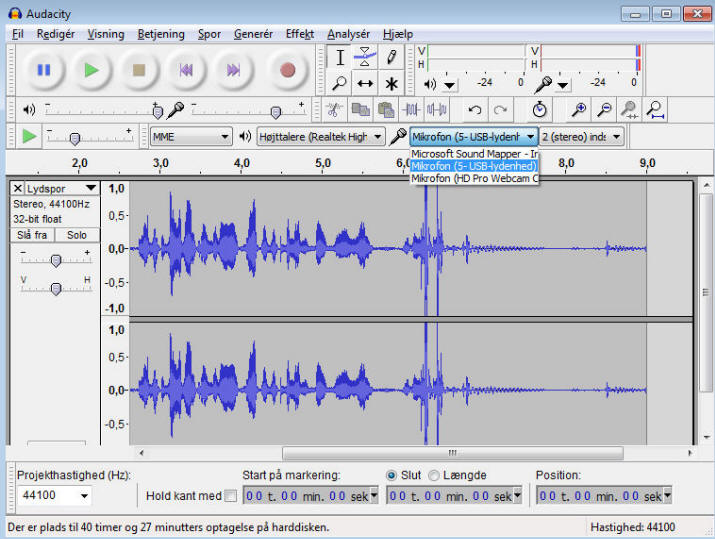Choose Mikrofon (HD Pro Webcam) option
Viewport: 715px width, 539px height.
(x=474, y=178)
